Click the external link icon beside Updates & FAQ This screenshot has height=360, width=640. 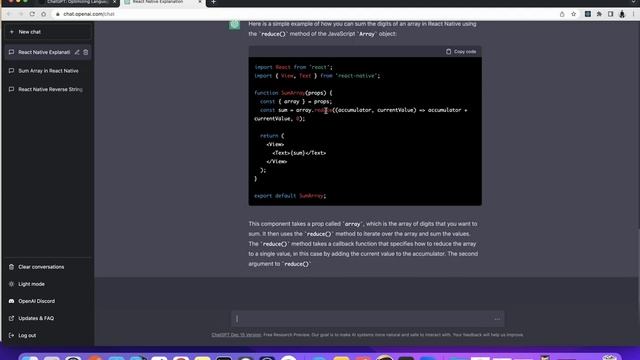tap(11, 318)
